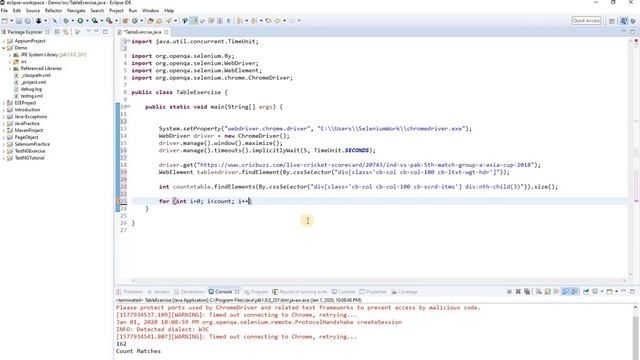Click the Terminate icon in Console toolbar

click(509, 291)
